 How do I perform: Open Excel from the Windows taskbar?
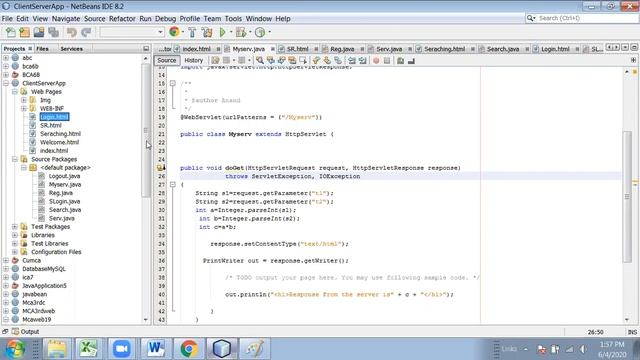coord(88,349)
